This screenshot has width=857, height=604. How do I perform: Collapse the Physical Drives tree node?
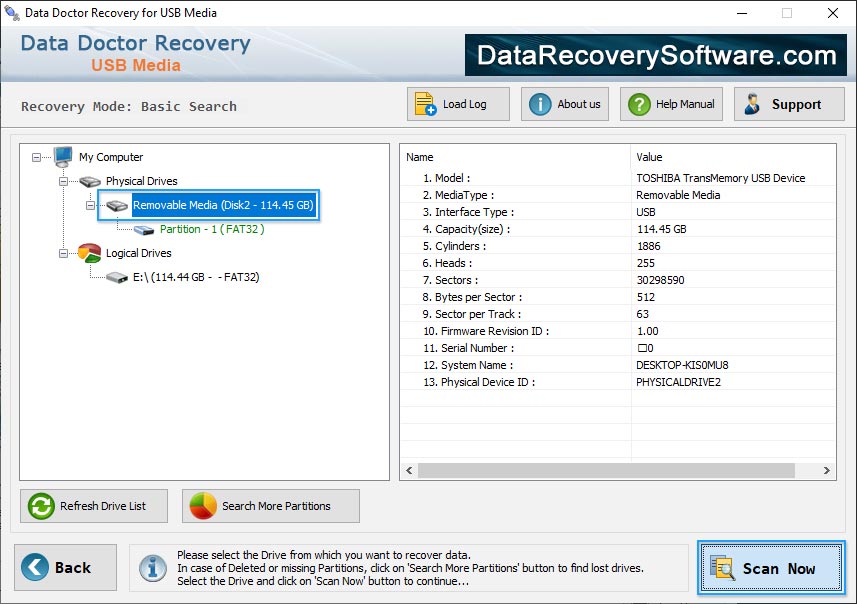point(64,181)
